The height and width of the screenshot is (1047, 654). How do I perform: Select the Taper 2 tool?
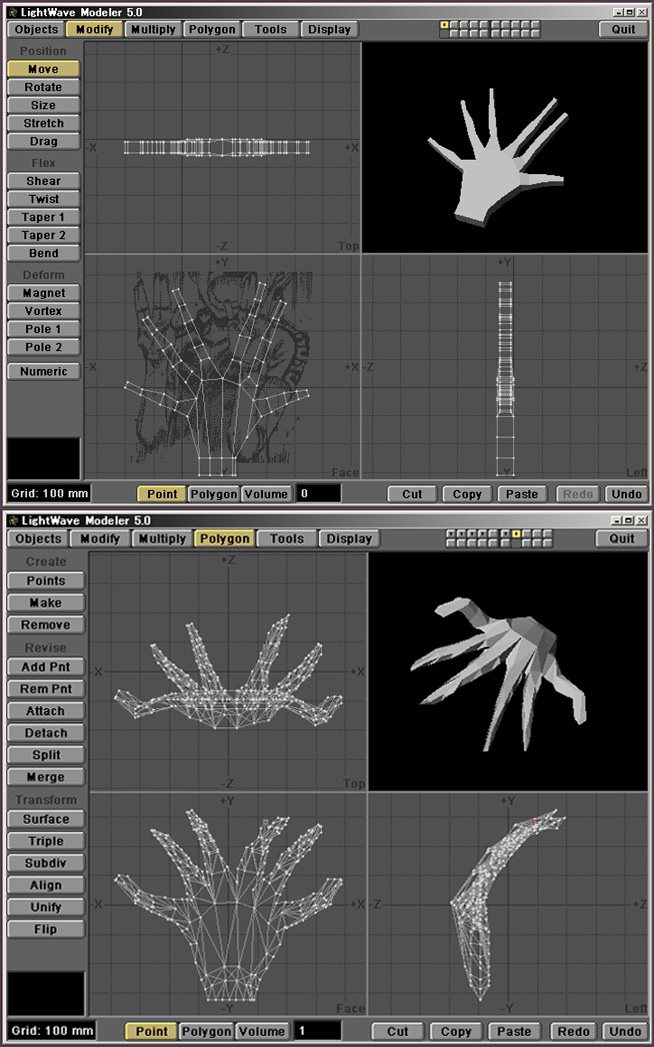pos(44,235)
